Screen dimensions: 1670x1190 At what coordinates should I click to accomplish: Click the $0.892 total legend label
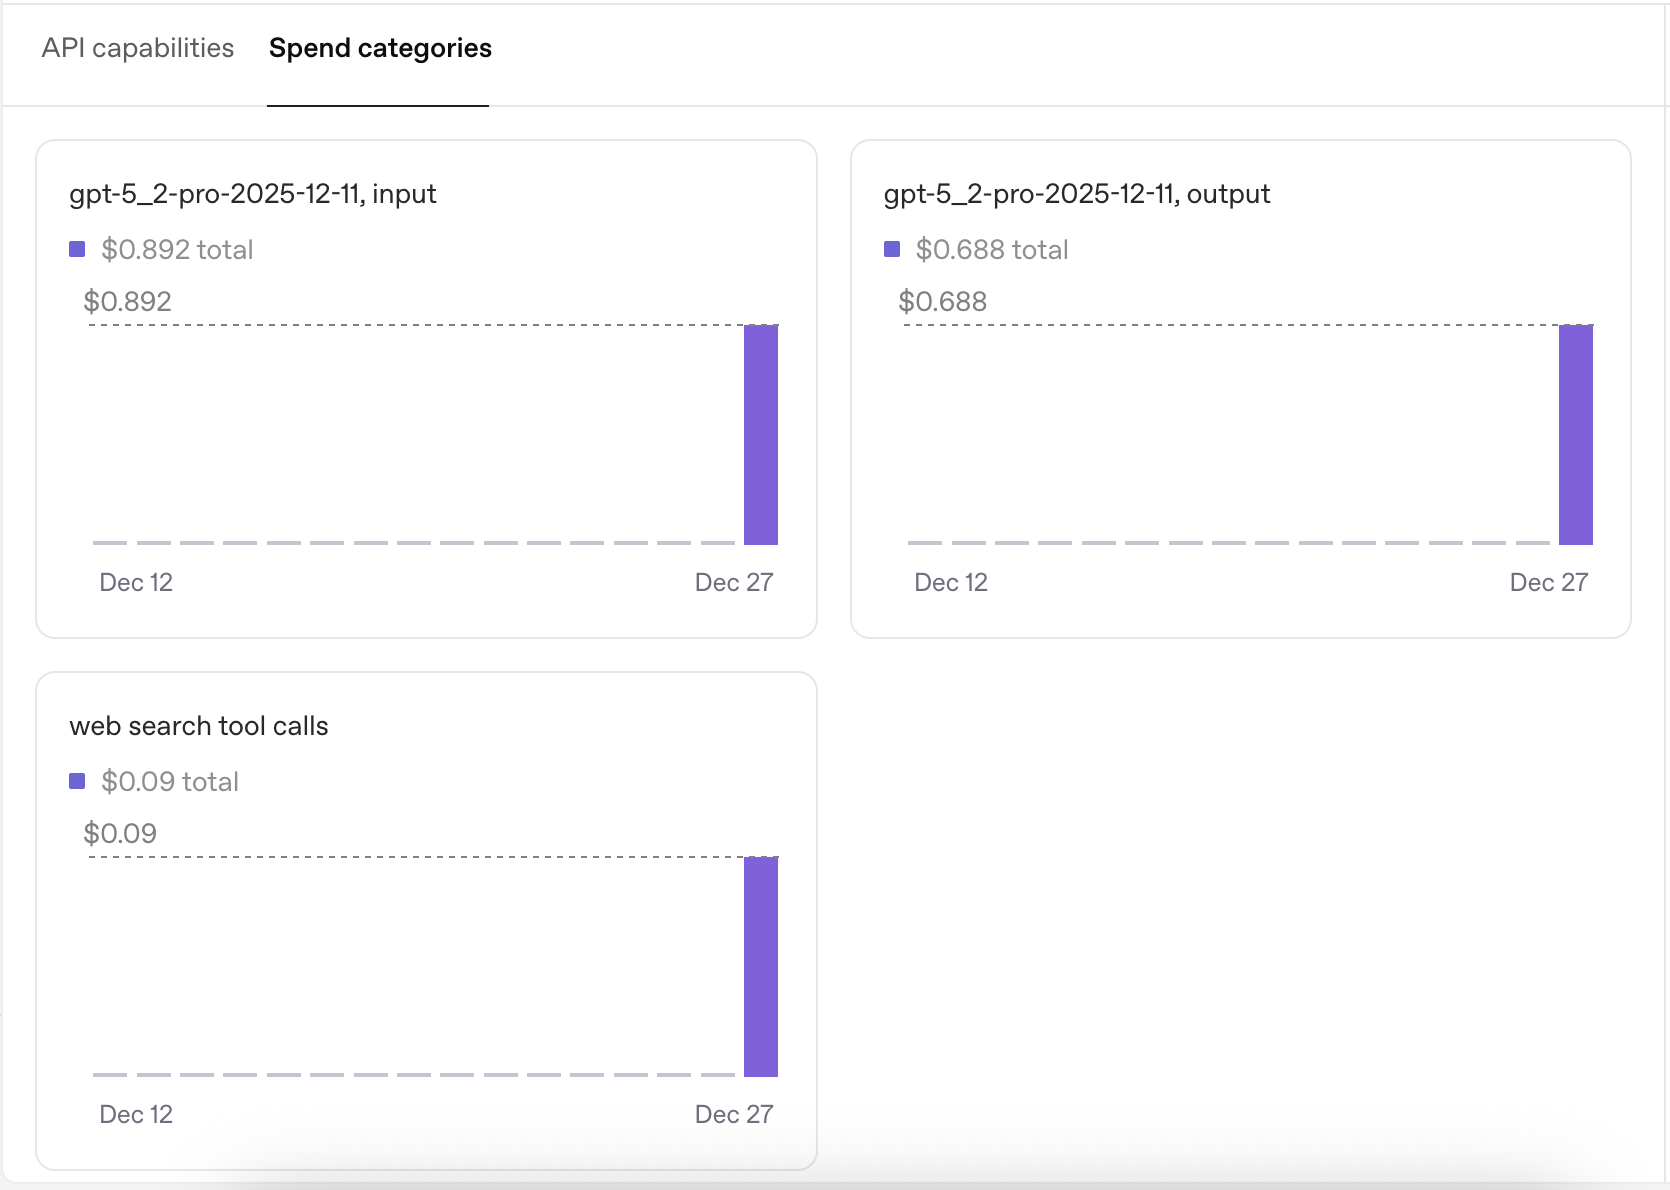177,250
